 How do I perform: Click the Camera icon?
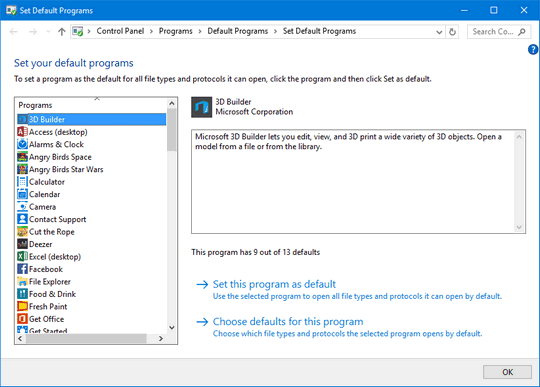(22, 207)
